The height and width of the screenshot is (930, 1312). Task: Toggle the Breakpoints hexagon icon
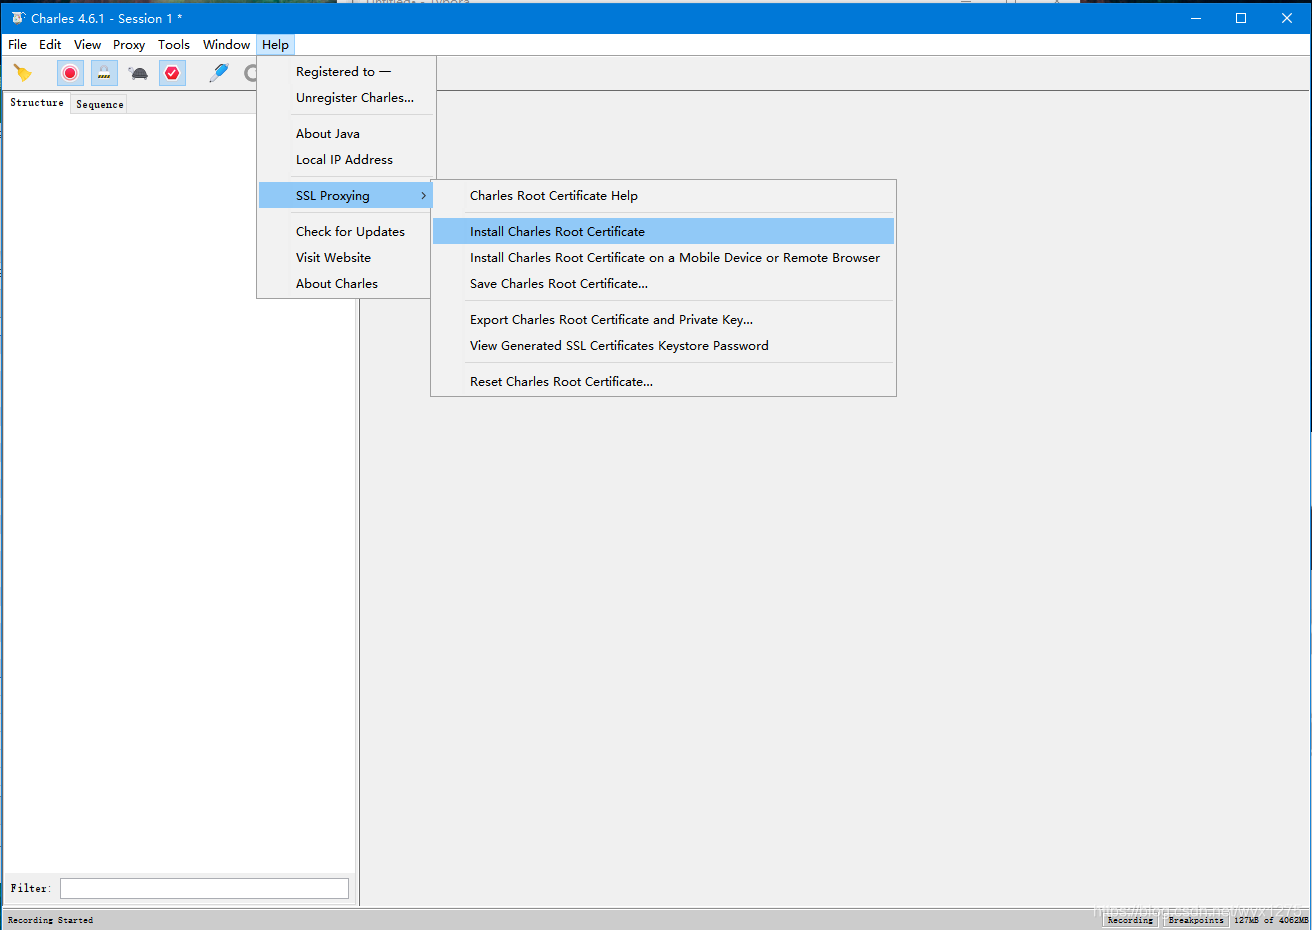(x=172, y=73)
